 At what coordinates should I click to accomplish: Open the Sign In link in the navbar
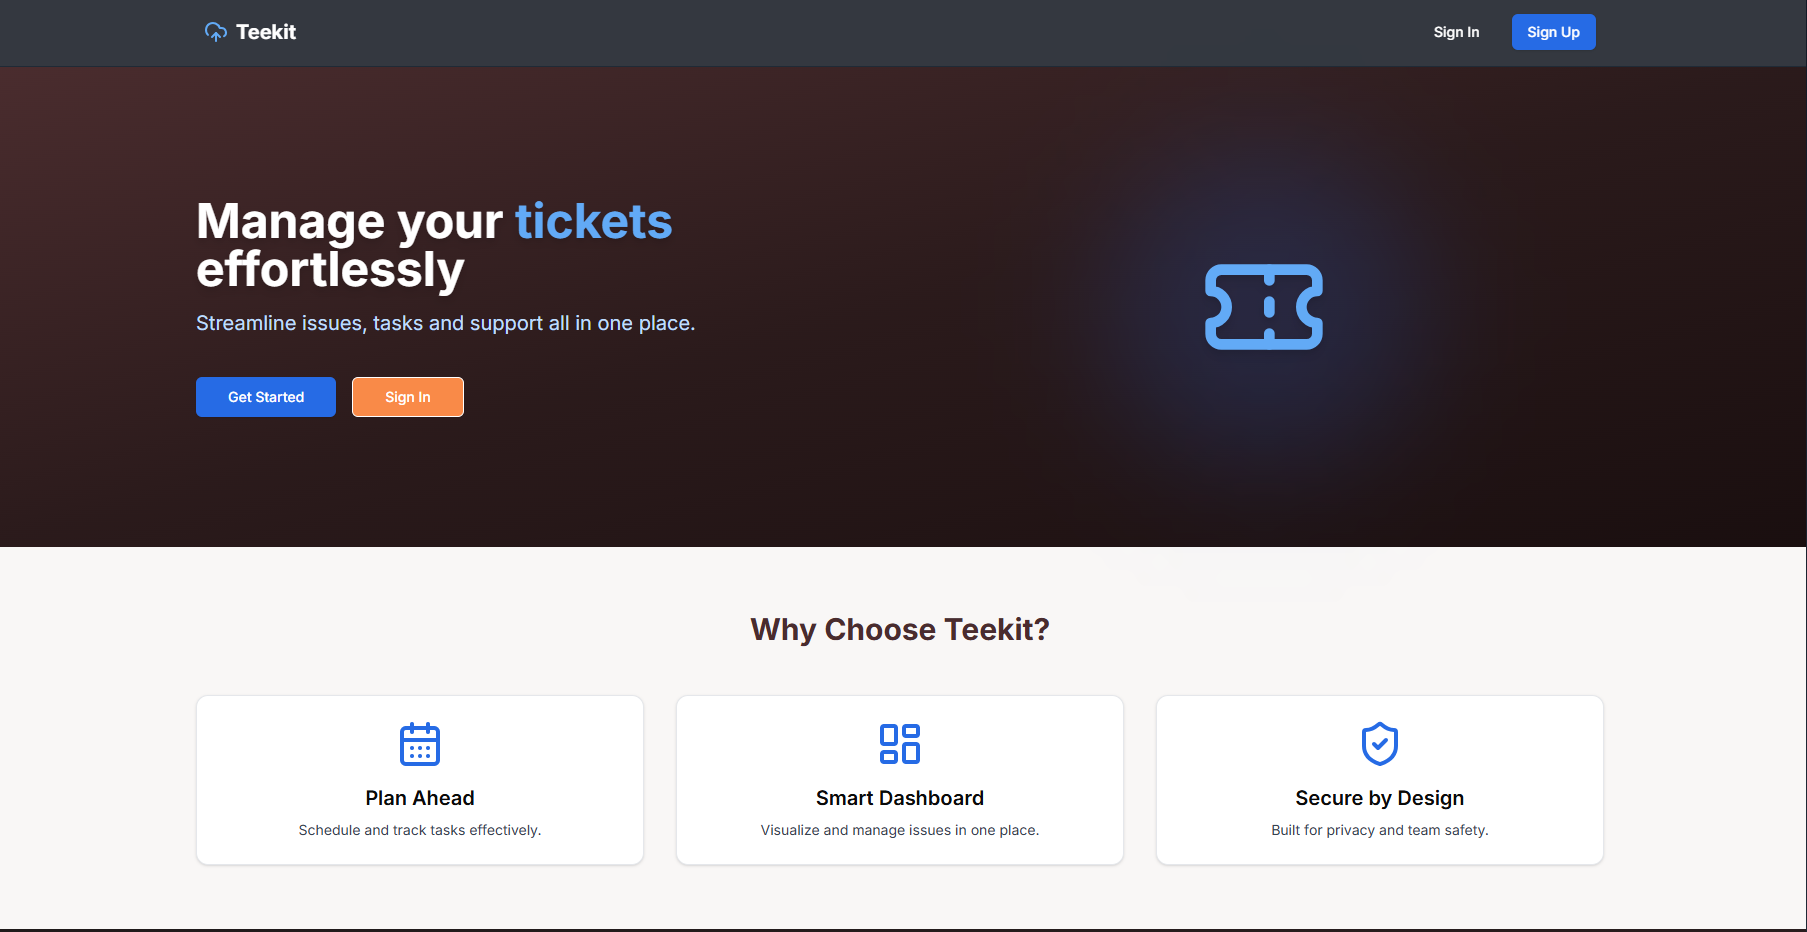coord(1456,31)
